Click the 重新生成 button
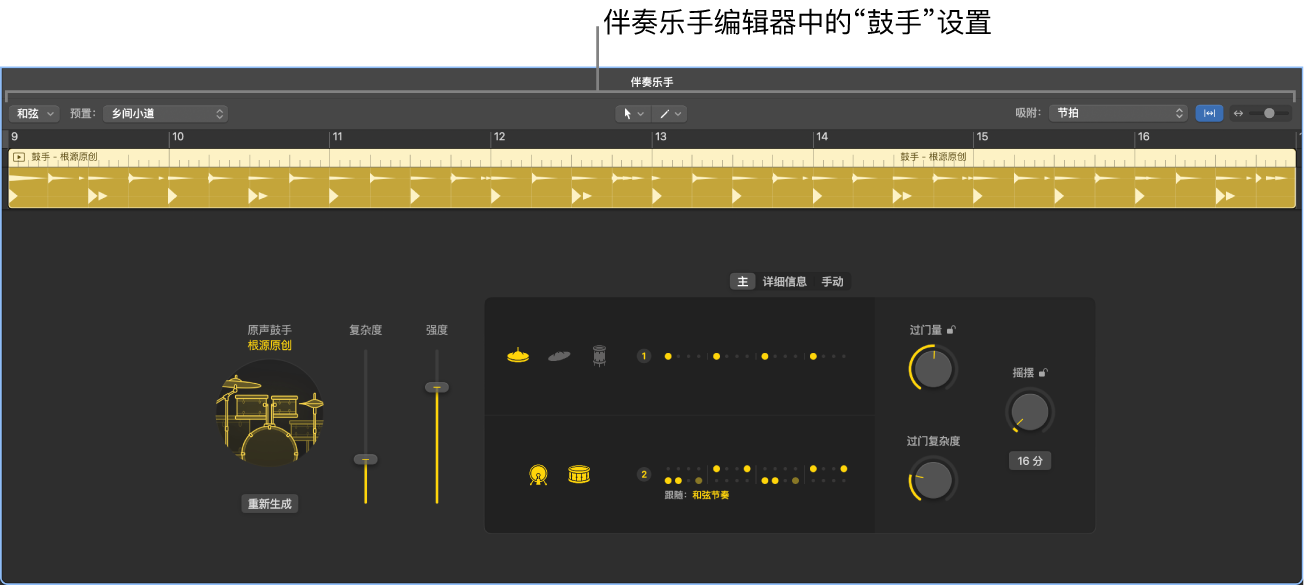 [270, 504]
